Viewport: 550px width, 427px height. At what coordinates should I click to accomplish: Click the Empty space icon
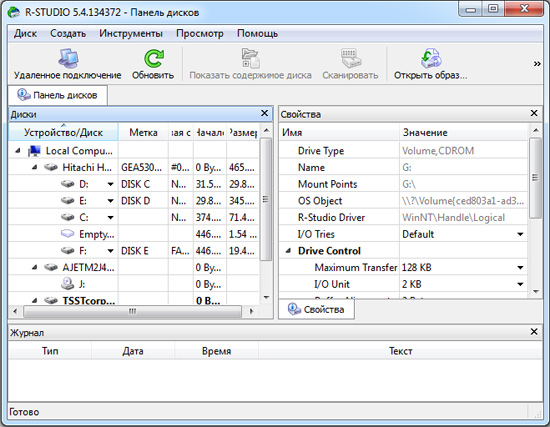pos(68,234)
